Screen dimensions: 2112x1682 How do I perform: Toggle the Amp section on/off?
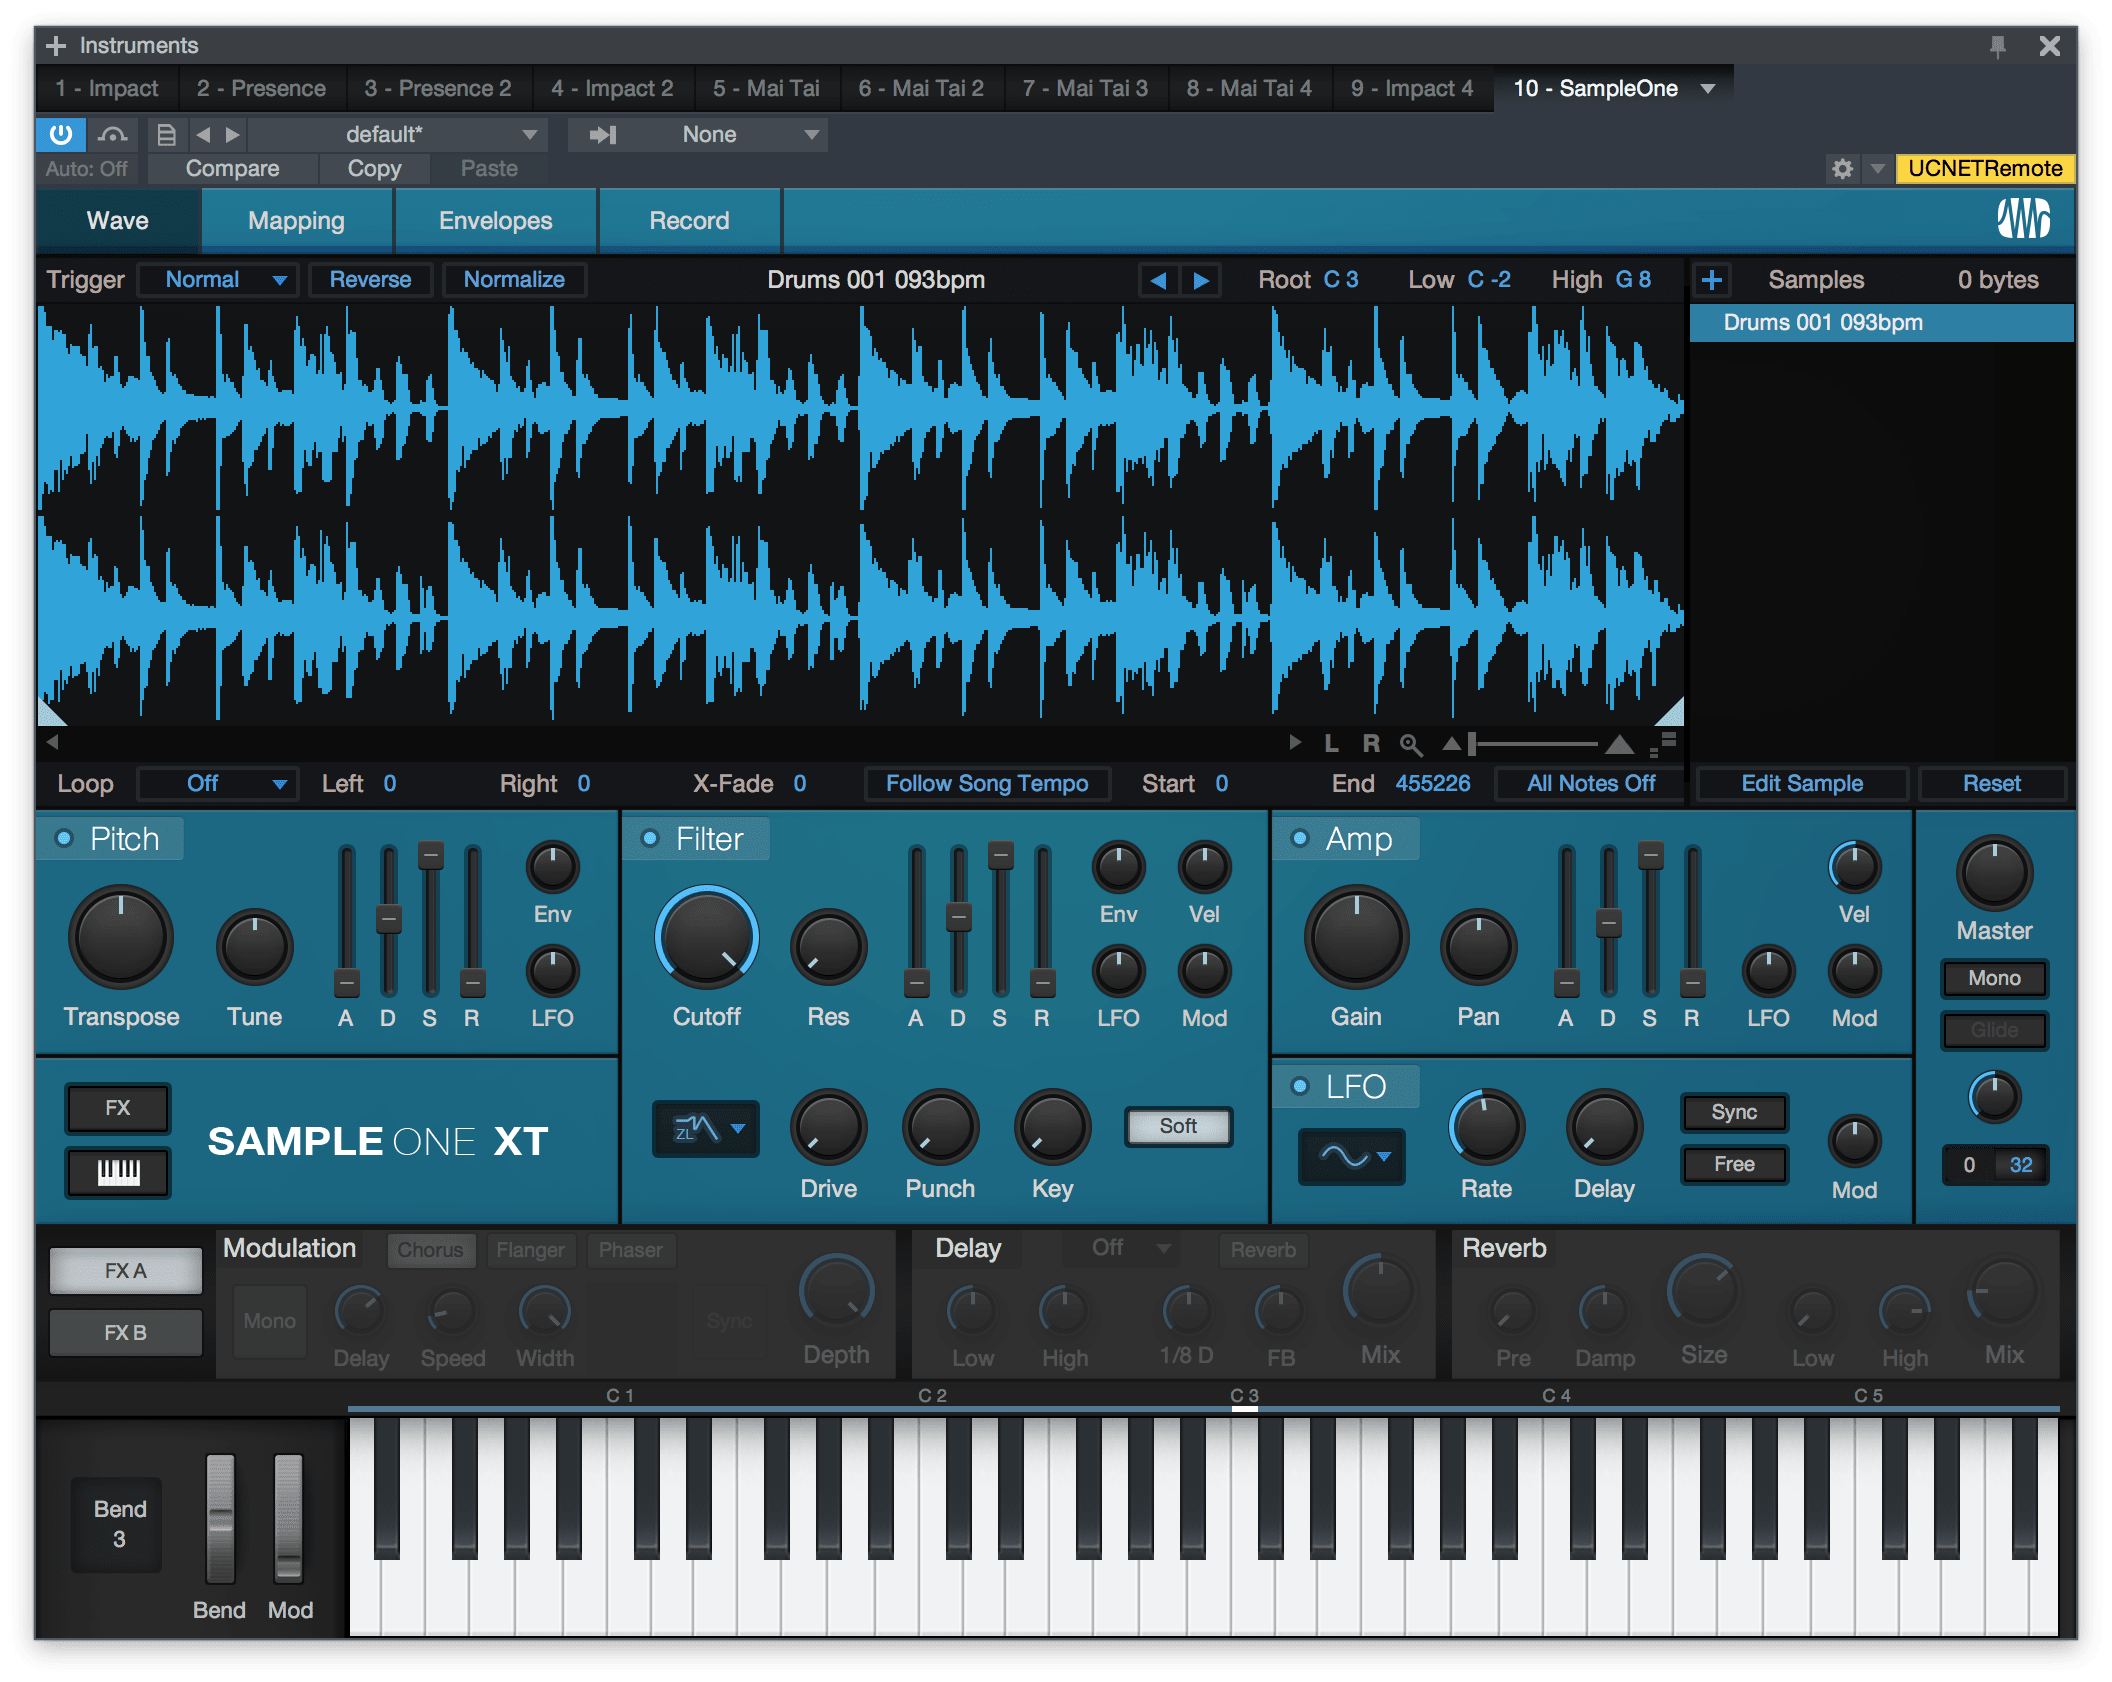click(x=1300, y=838)
